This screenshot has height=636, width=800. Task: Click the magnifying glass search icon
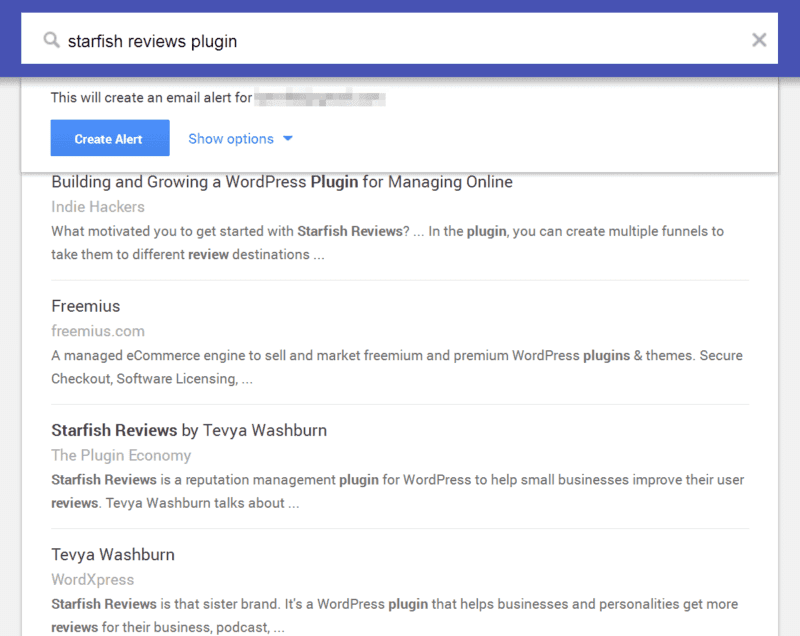point(51,40)
